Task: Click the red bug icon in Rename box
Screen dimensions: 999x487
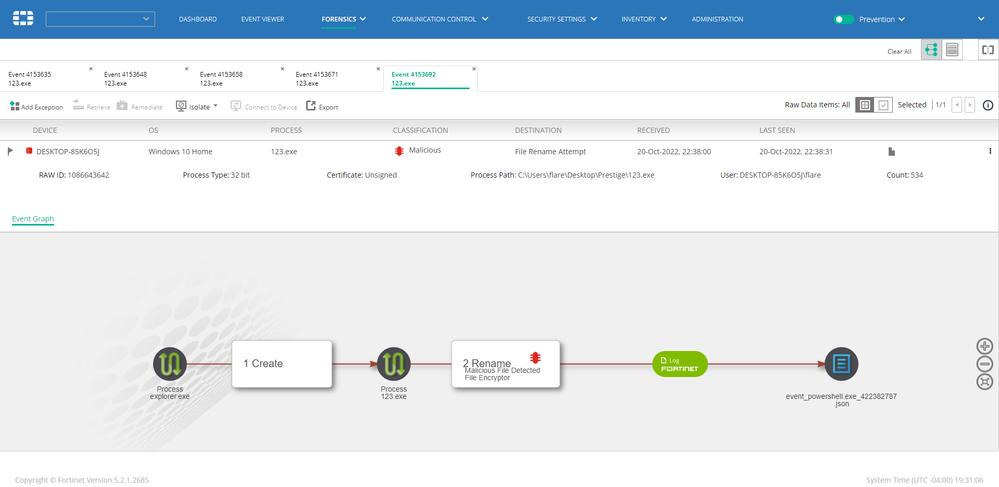Action: point(535,357)
